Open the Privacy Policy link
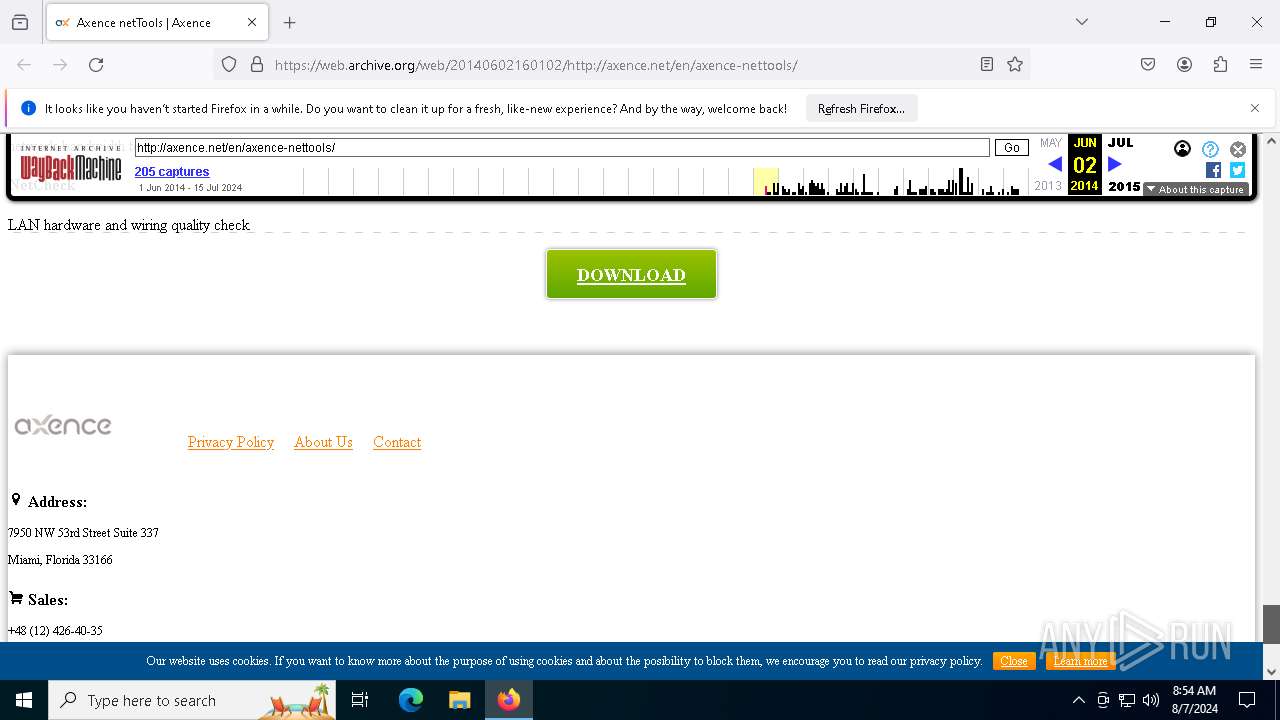Screen dimensions: 1280x720 click(231, 442)
